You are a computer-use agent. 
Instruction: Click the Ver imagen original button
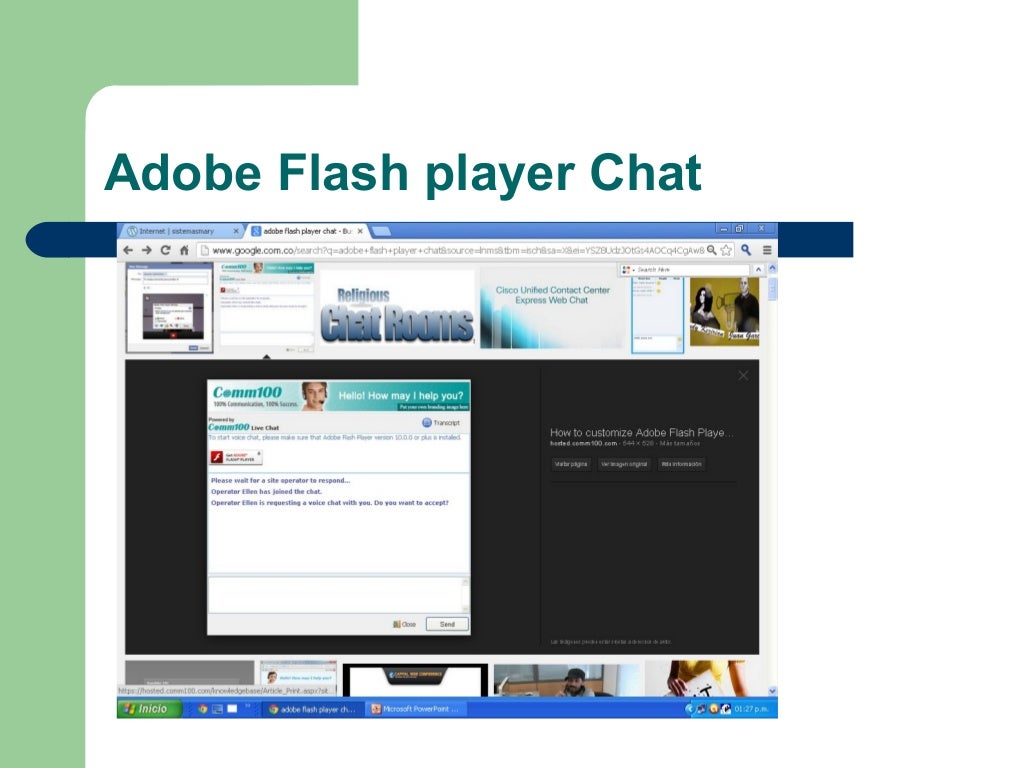tap(624, 464)
